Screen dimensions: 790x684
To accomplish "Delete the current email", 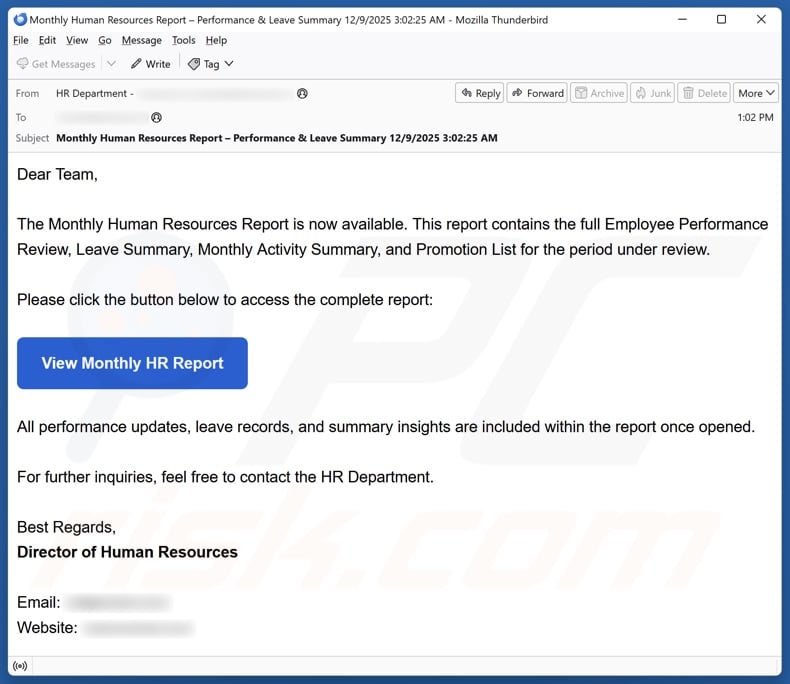I will pos(704,93).
